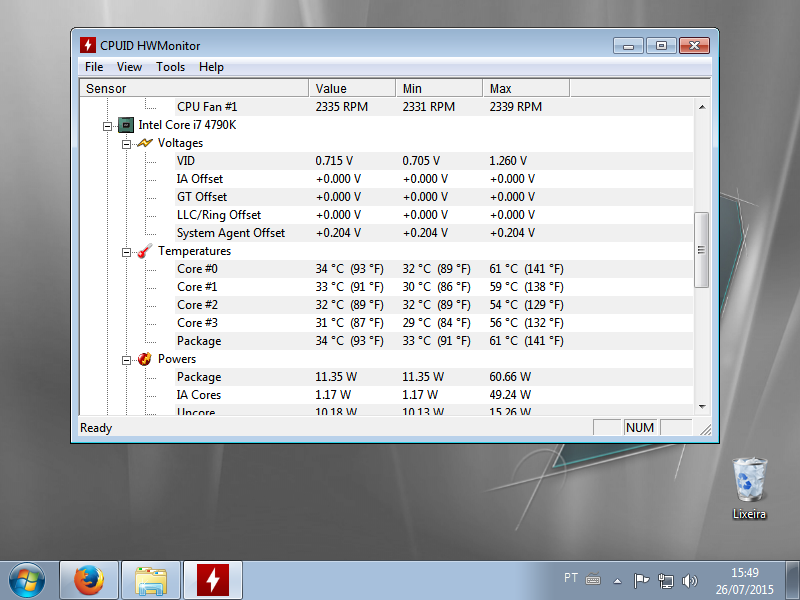Click the network tray icon
This screenshot has height=600, width=800.
pos(665,580)
